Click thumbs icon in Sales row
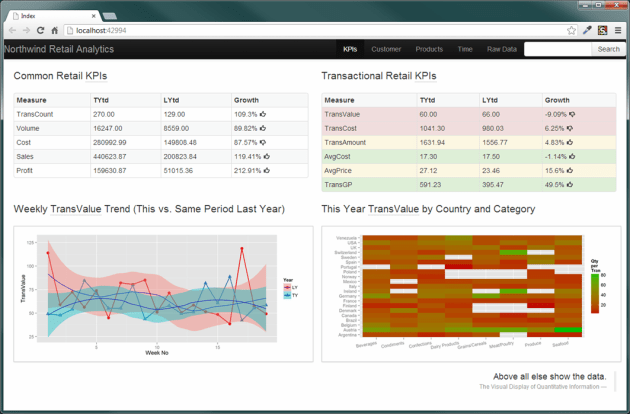The image size is (630, 414). click(267, 156)
